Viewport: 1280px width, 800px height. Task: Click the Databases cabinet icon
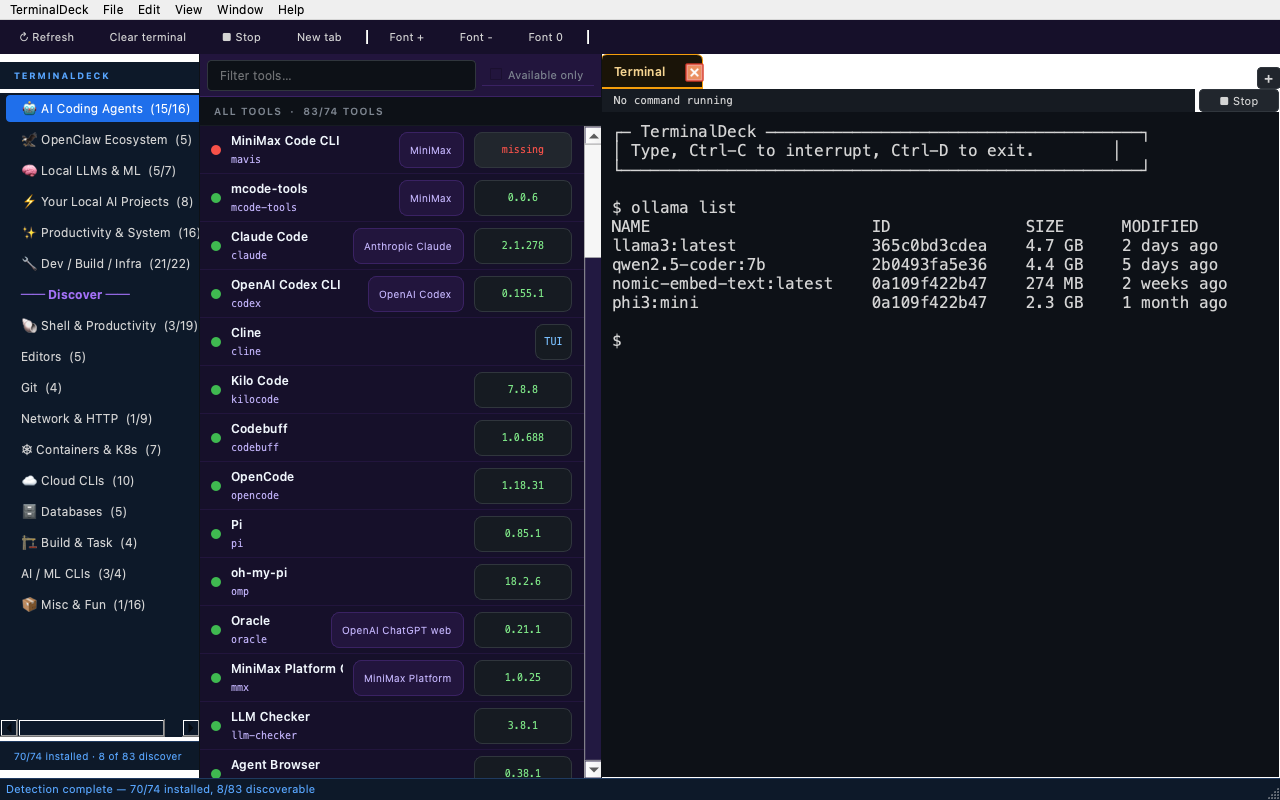pos(29,511)
